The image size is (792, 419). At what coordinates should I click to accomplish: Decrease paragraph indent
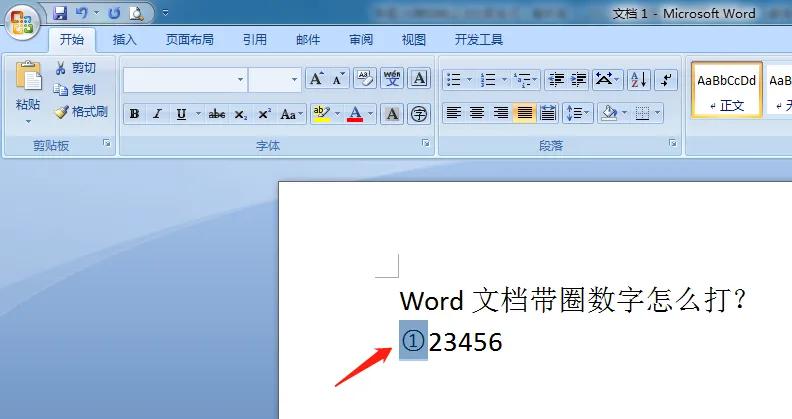point(556,79)
